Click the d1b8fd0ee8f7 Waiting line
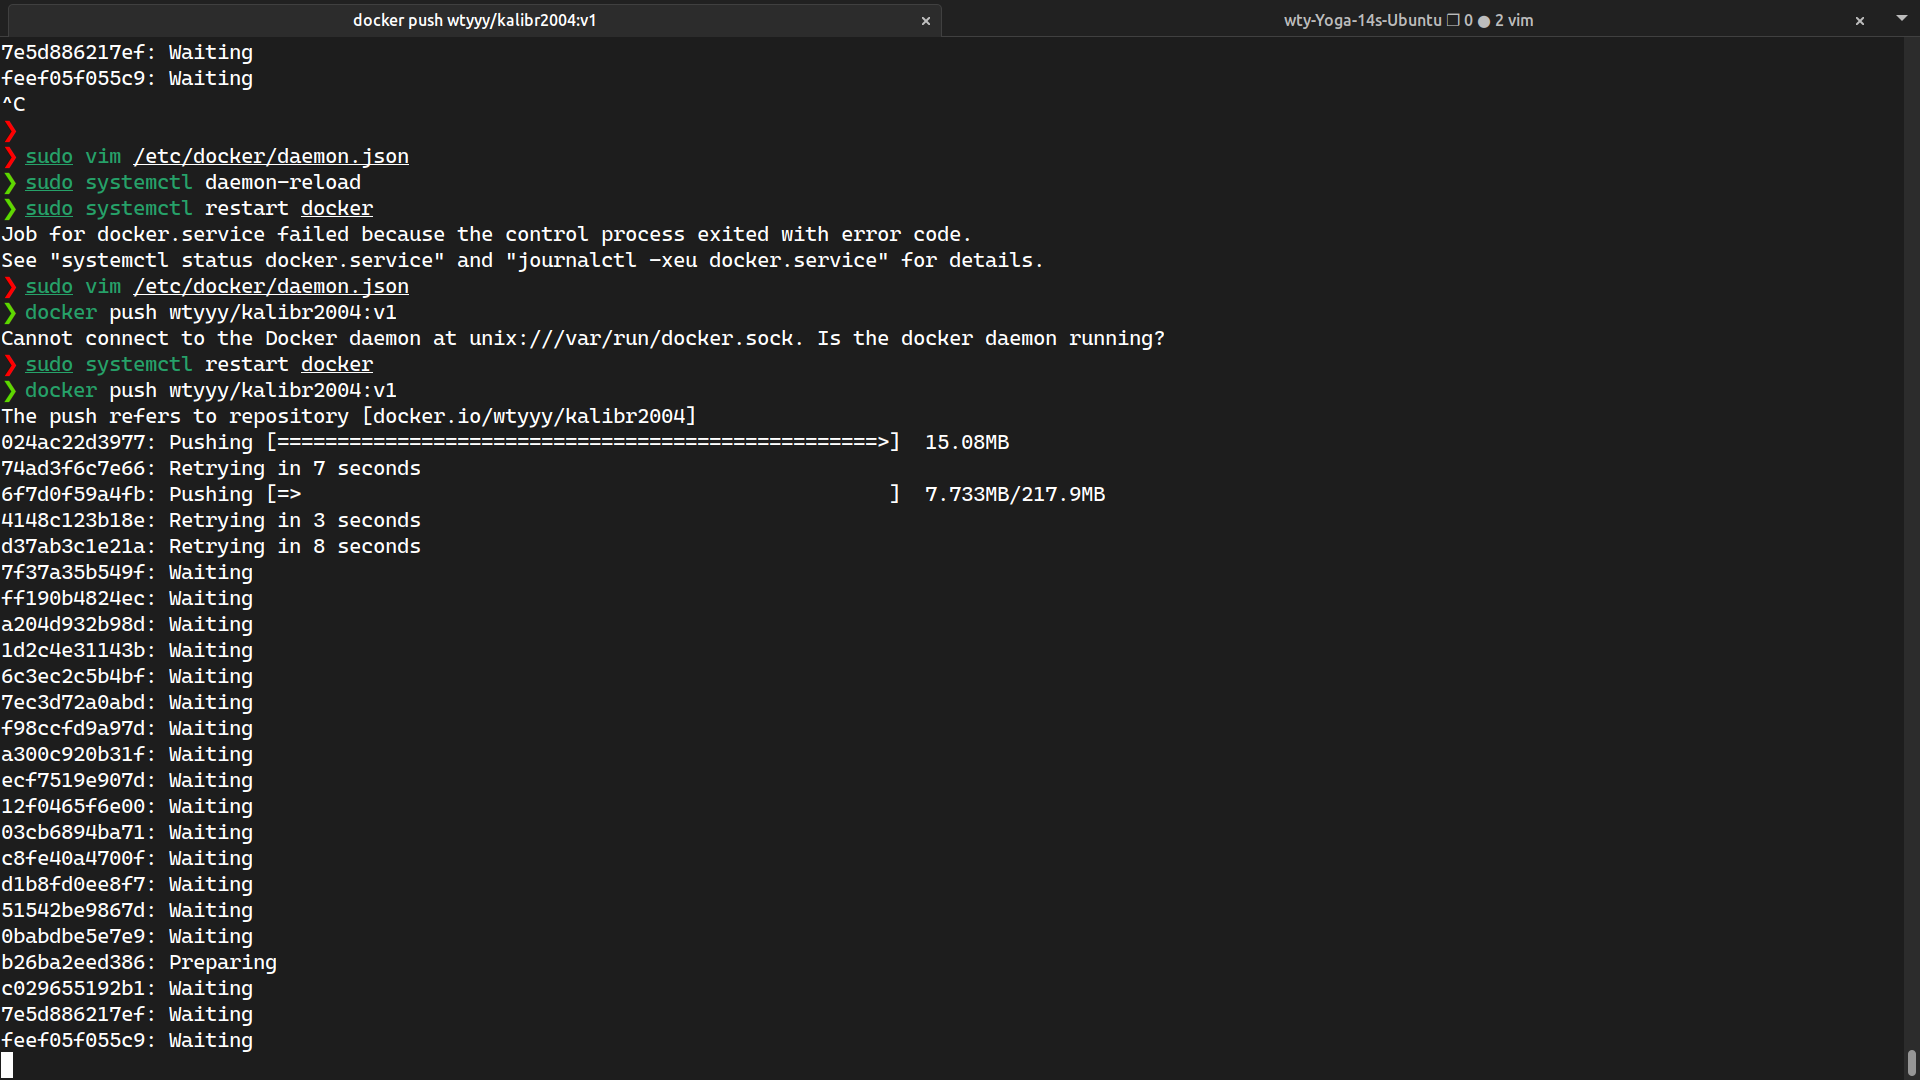The width and height of the screenshot is (1920, 1080). coord(127,884)
